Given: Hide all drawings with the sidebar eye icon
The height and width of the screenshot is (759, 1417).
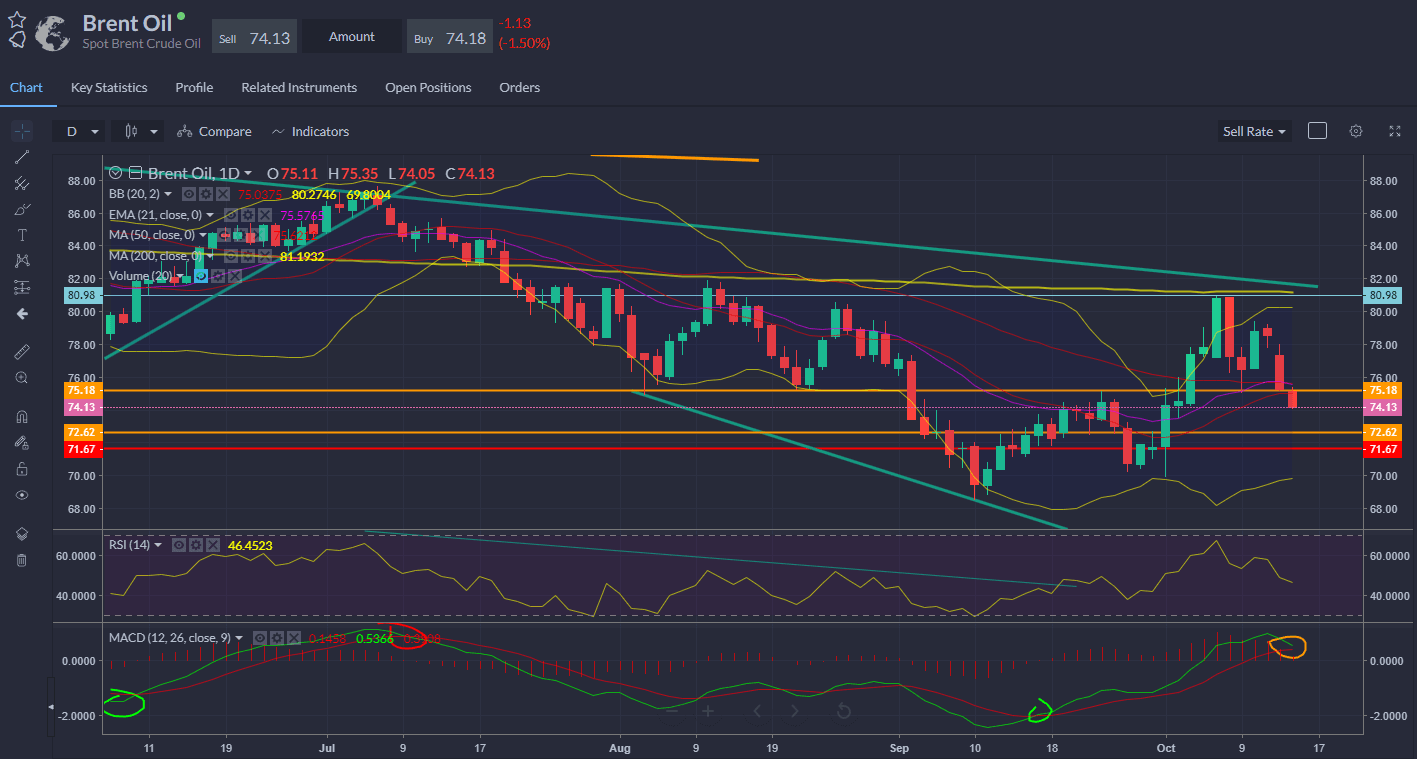Looking at the screenshot, I should (21, 495).
